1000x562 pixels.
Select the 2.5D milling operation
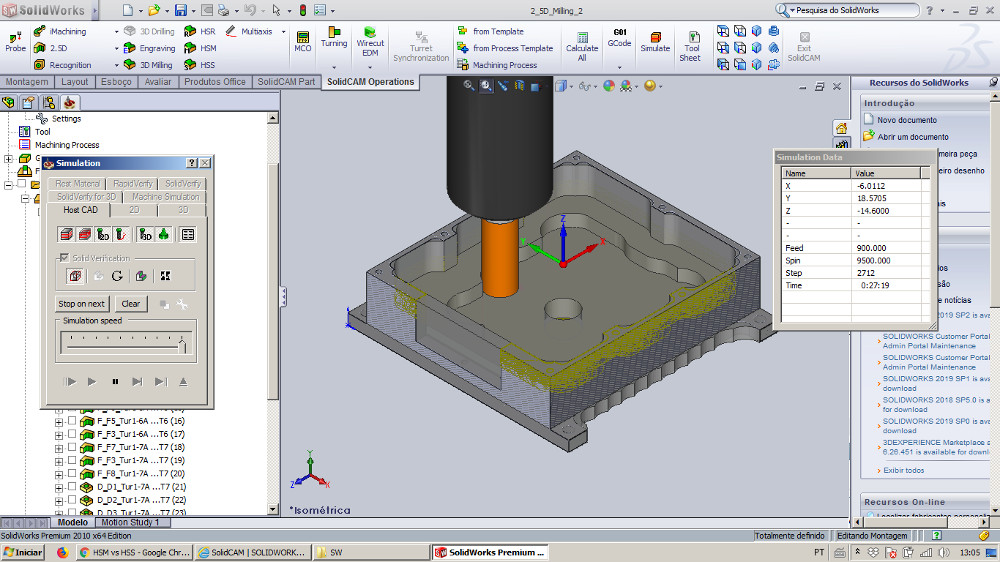click(x=51, y=48)
